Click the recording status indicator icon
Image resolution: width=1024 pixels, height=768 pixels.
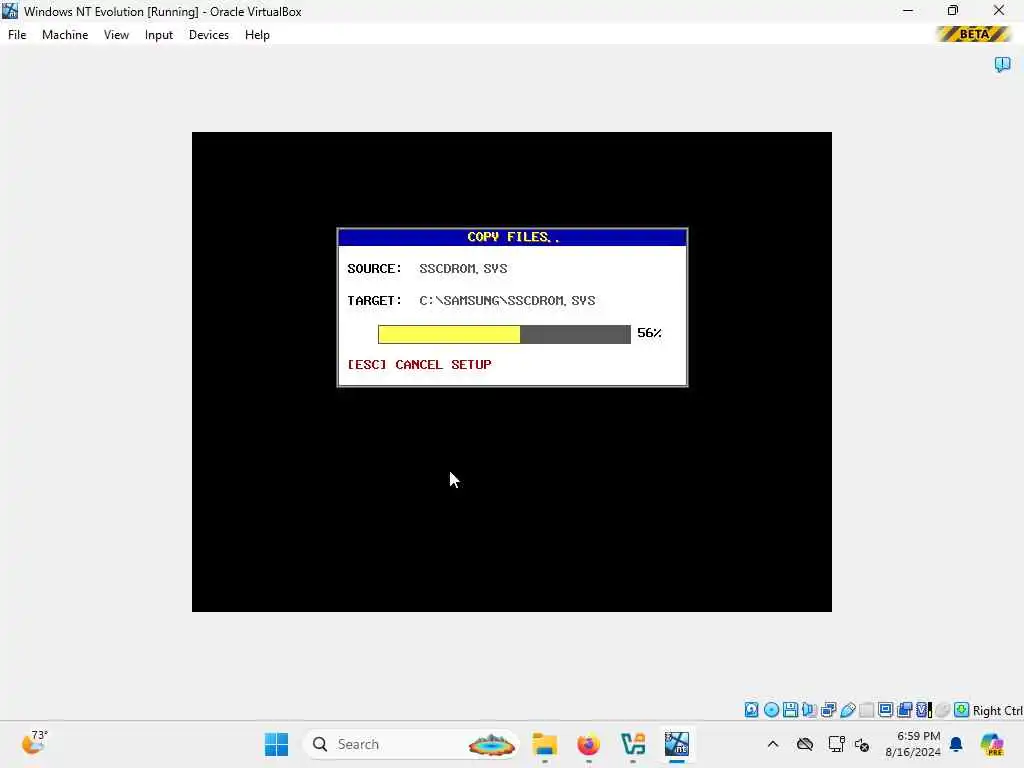pos(904,710)
